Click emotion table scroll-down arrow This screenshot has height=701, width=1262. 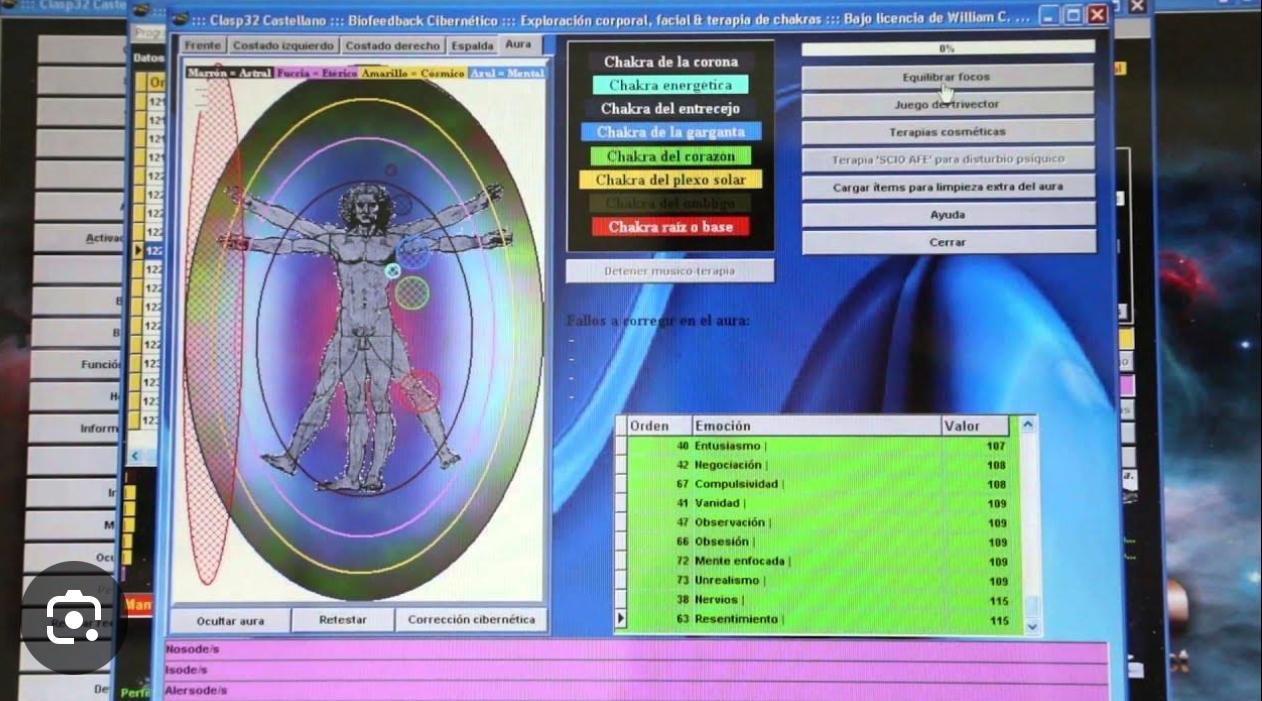(1032, 626)
